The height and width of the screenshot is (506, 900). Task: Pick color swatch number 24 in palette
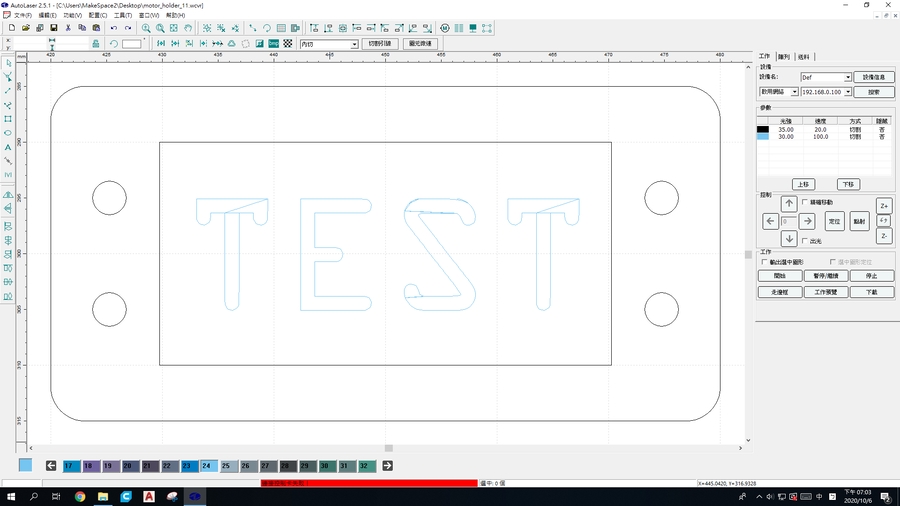point(207,466)
